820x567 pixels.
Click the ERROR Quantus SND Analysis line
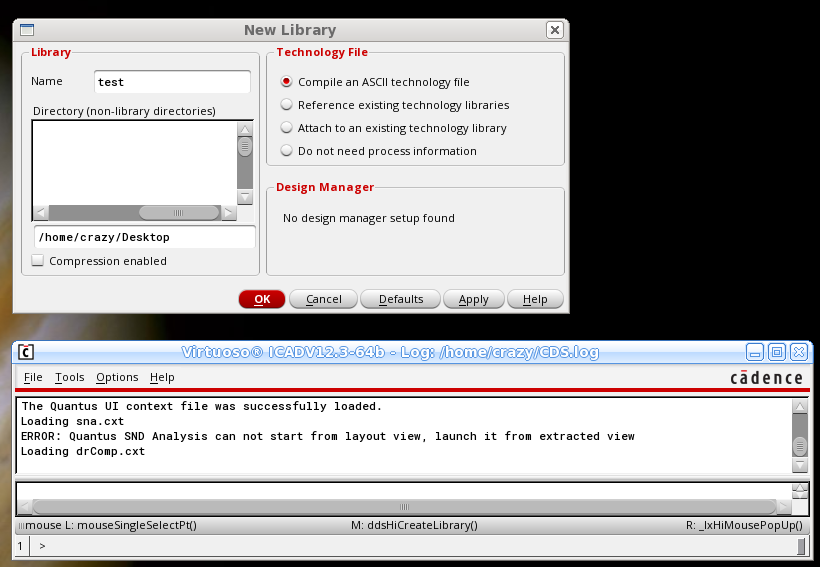[327, 436]
